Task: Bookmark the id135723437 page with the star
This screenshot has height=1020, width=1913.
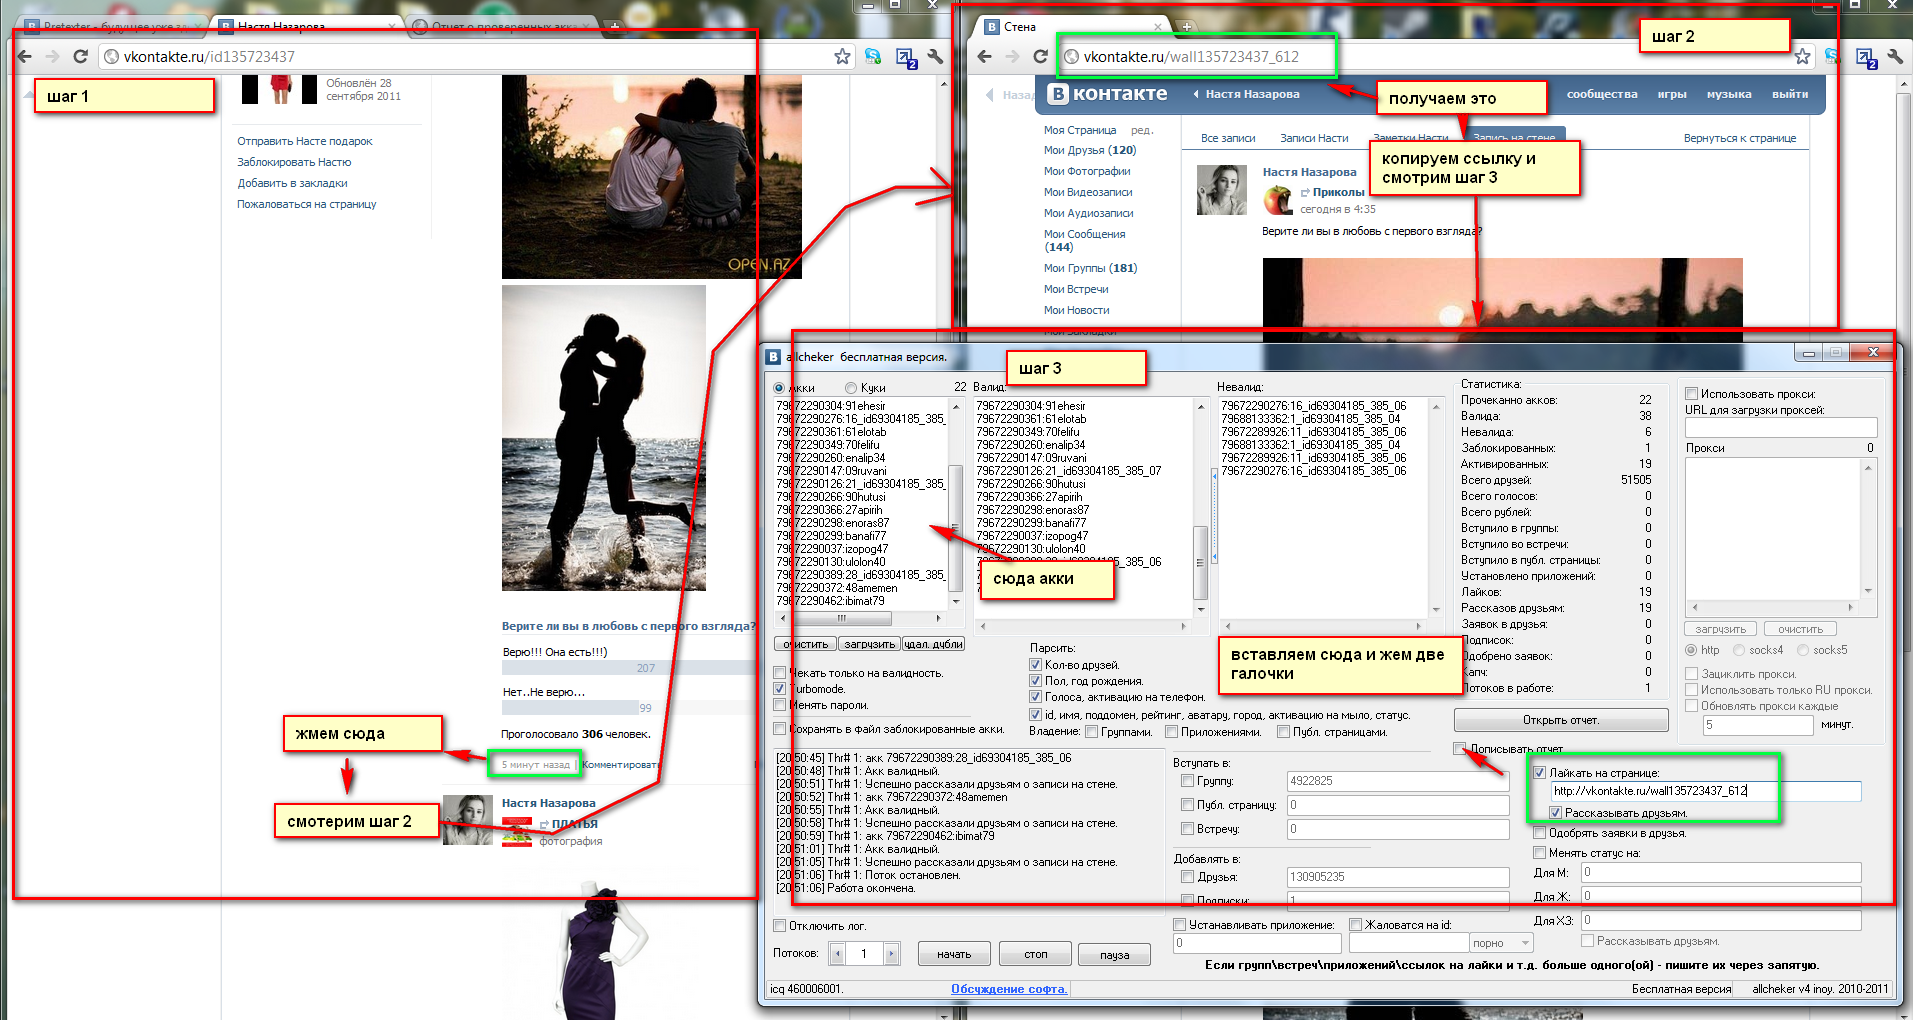Action: click(x=842, y=57)
